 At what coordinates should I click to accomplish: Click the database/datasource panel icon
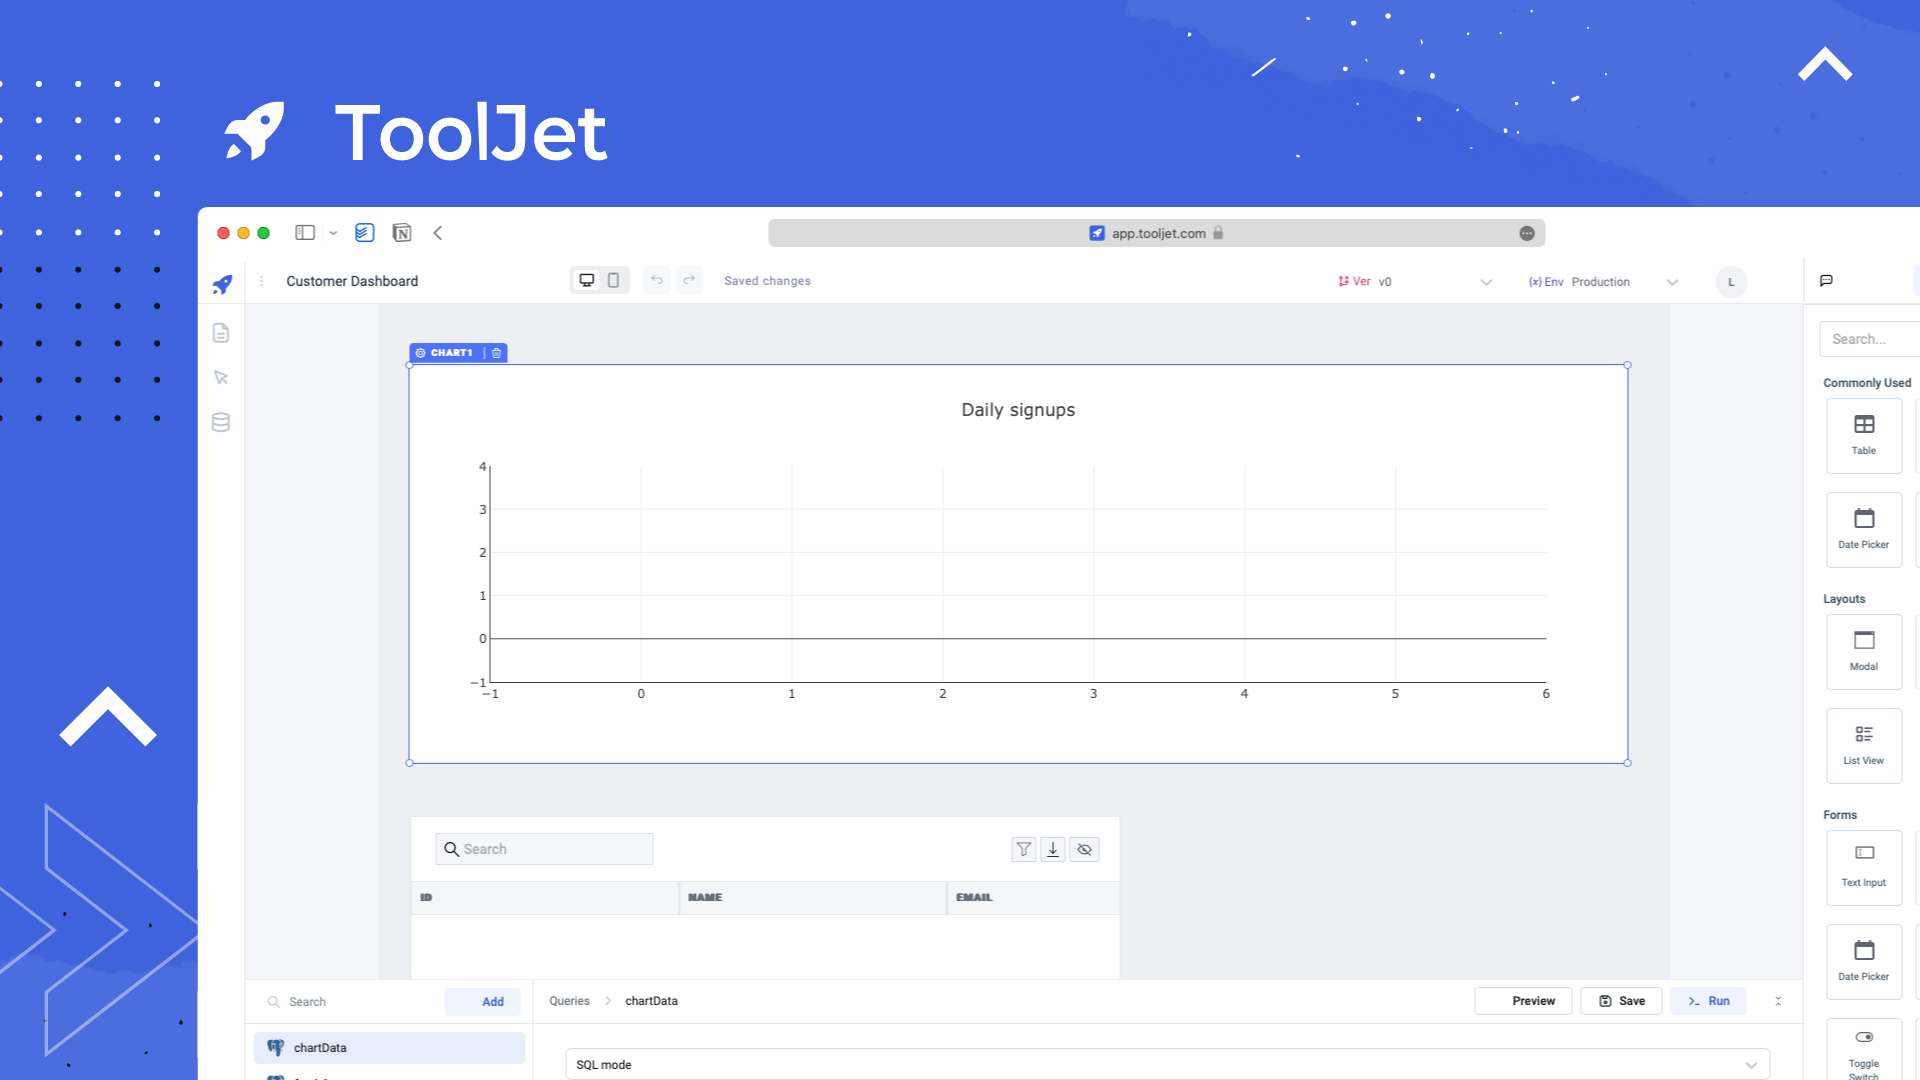tap(222, 422)
